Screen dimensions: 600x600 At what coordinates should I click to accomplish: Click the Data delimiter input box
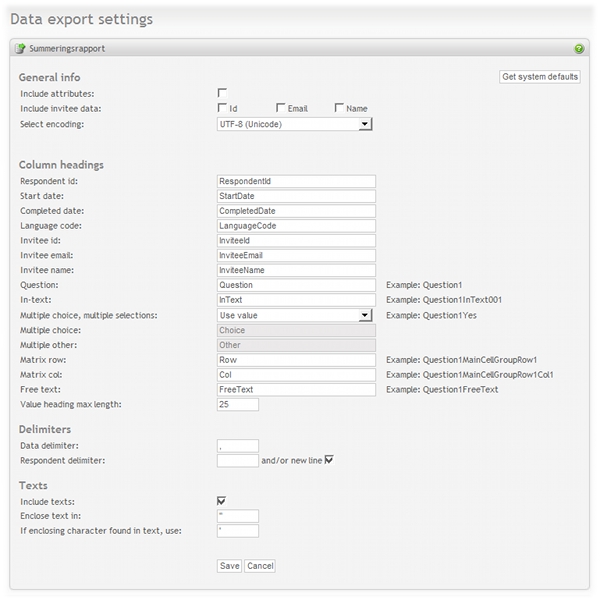click(x=238, y=446)
